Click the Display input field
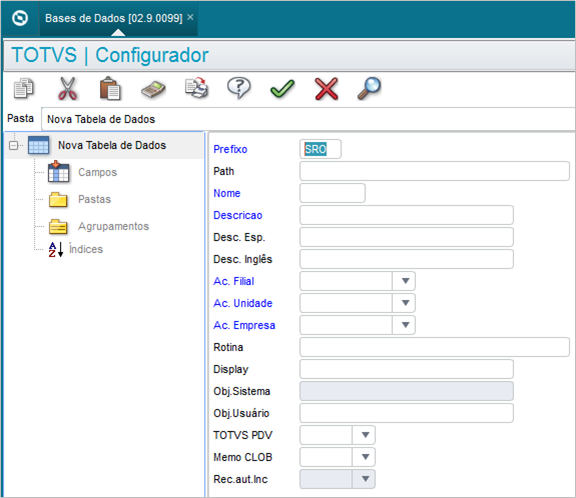 [x=407, y=369]
